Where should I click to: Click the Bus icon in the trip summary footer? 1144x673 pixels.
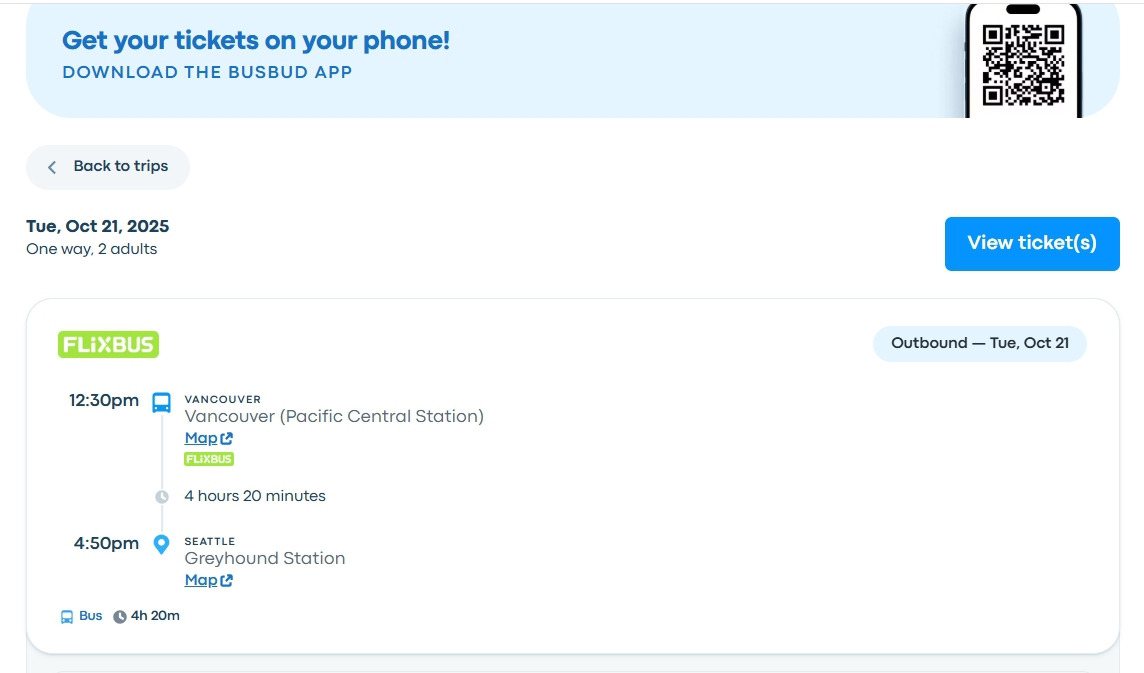pos(67,616)
